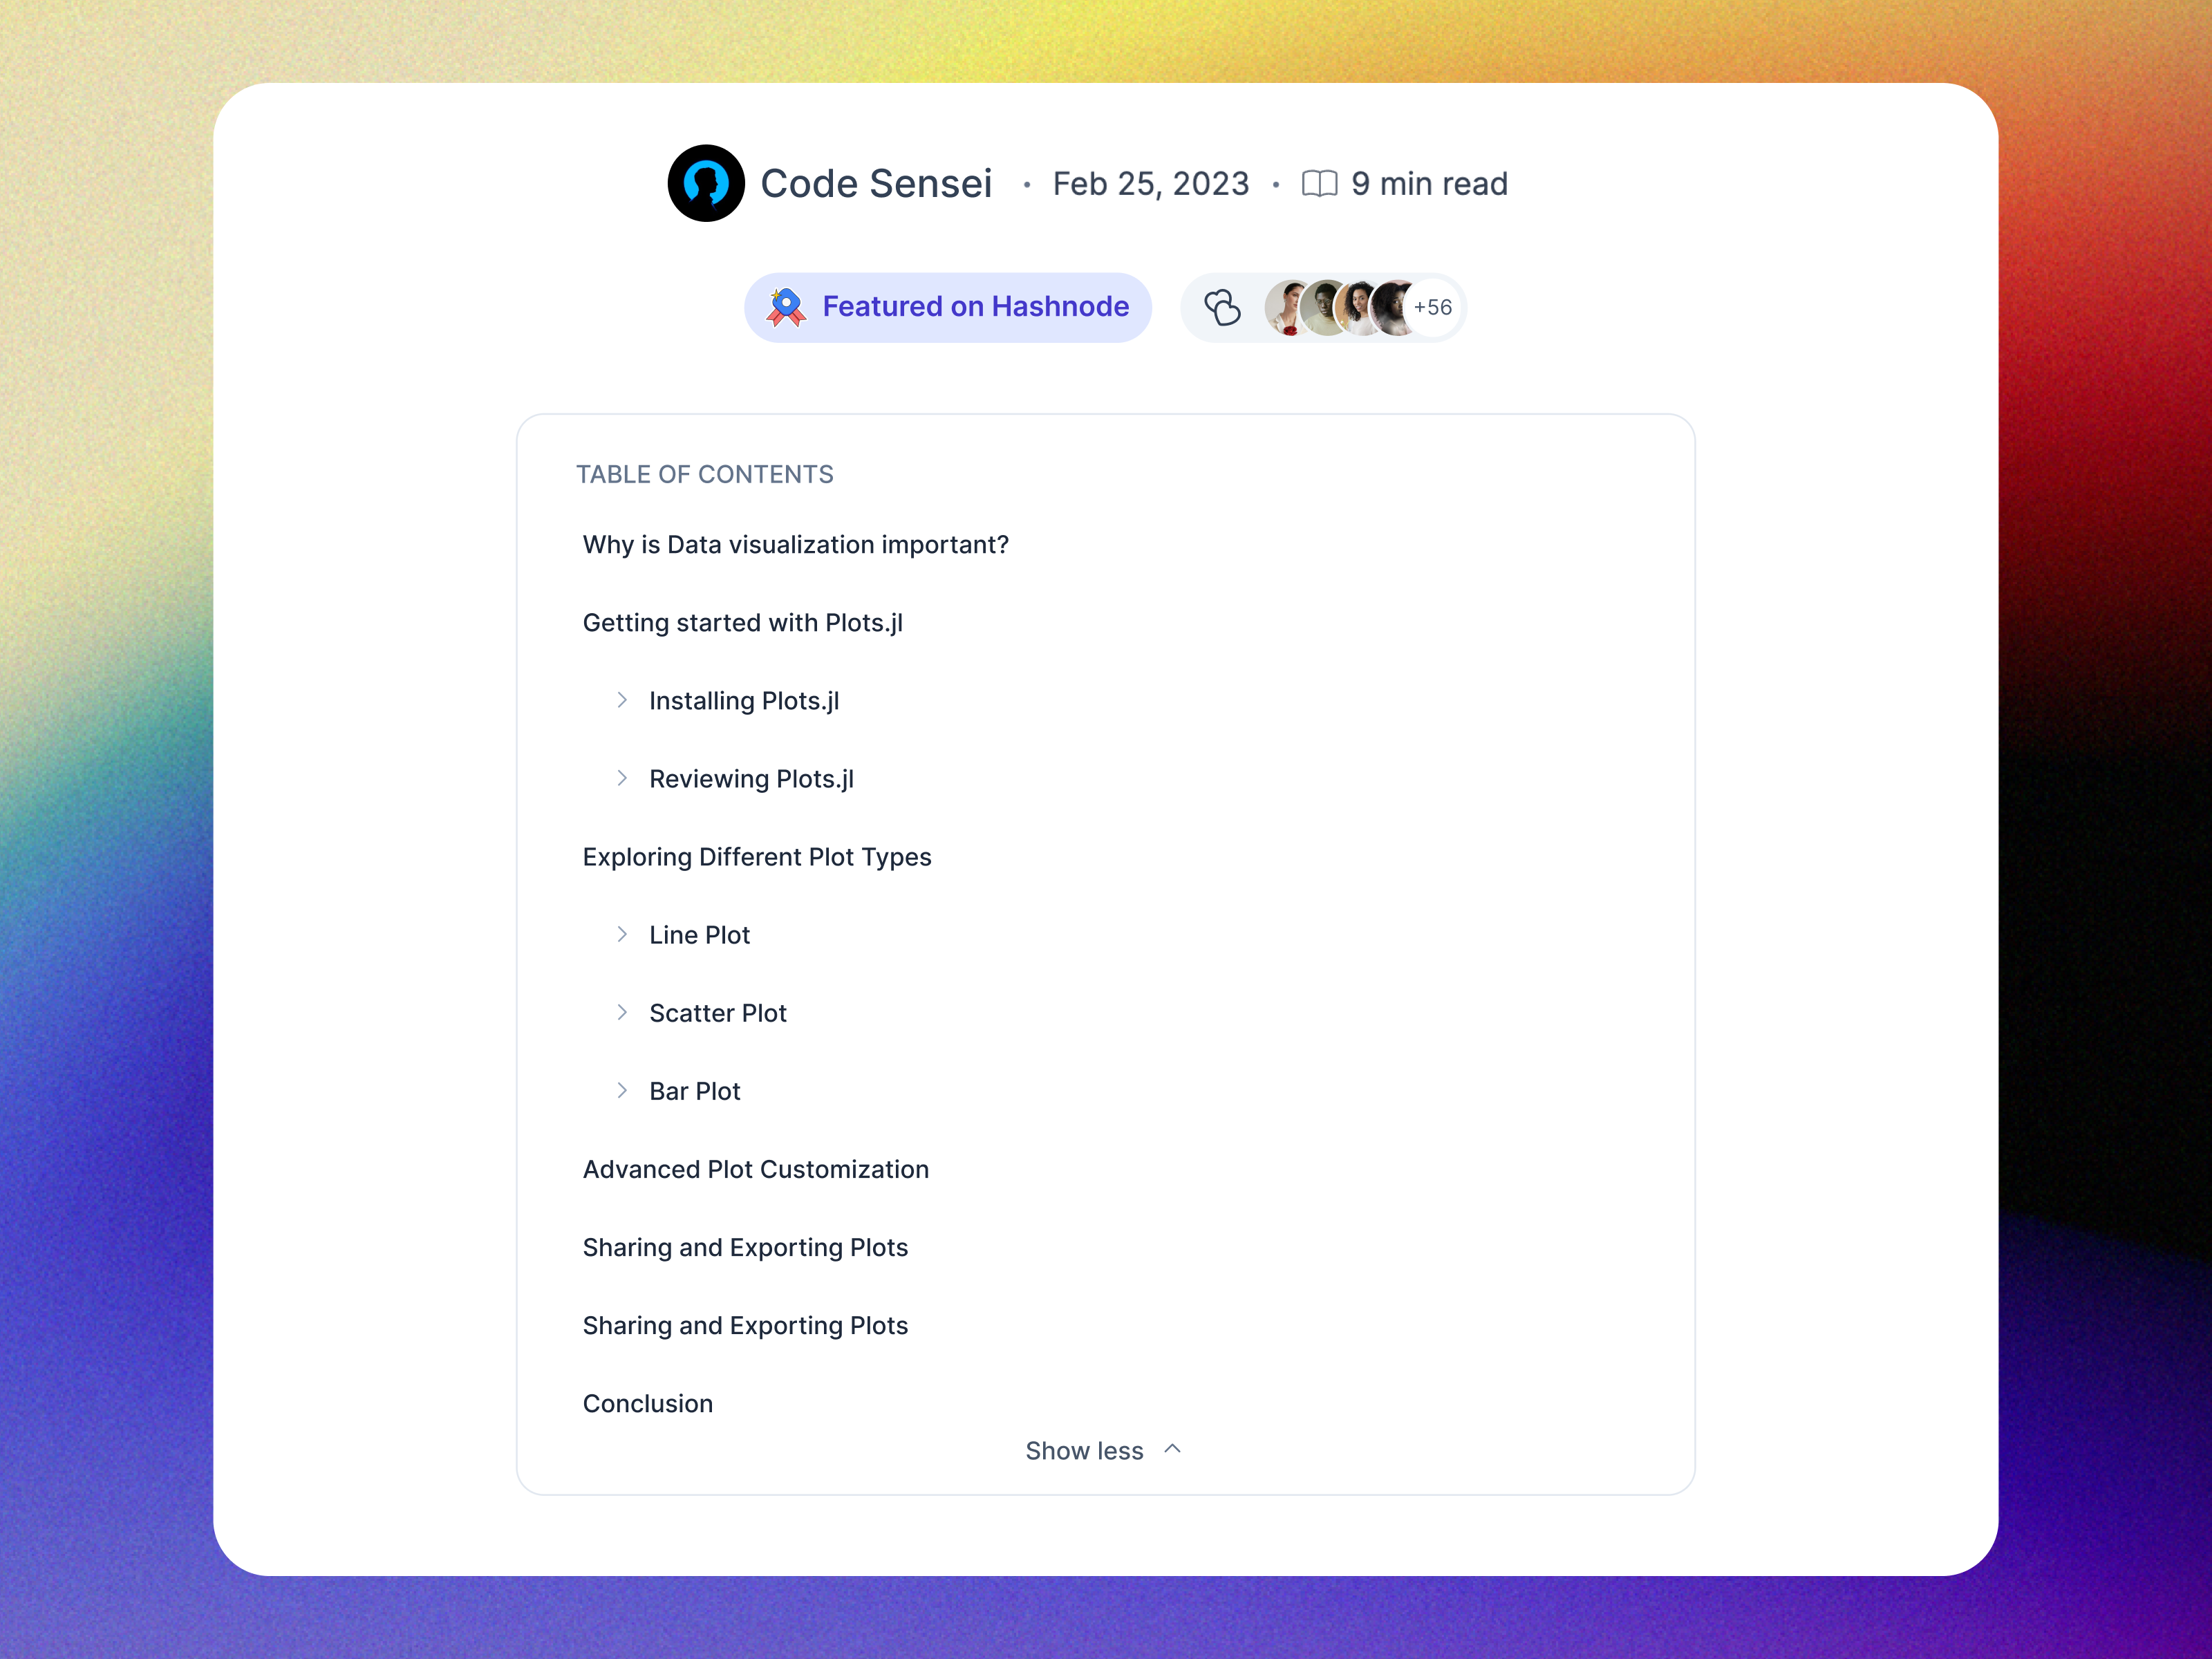Click the Feb 25, 2023 publish date
The image size is (2212, 1659).
(1151, 183)
